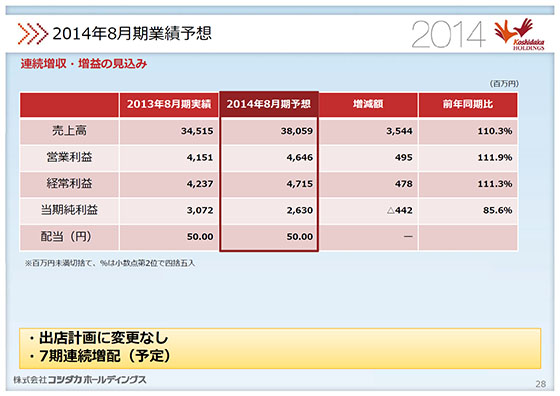The image size is (560, 396).
Task: Click the Koshidaka Holdings hands logo
Action: pyautogui.click(x=519, y=34)
